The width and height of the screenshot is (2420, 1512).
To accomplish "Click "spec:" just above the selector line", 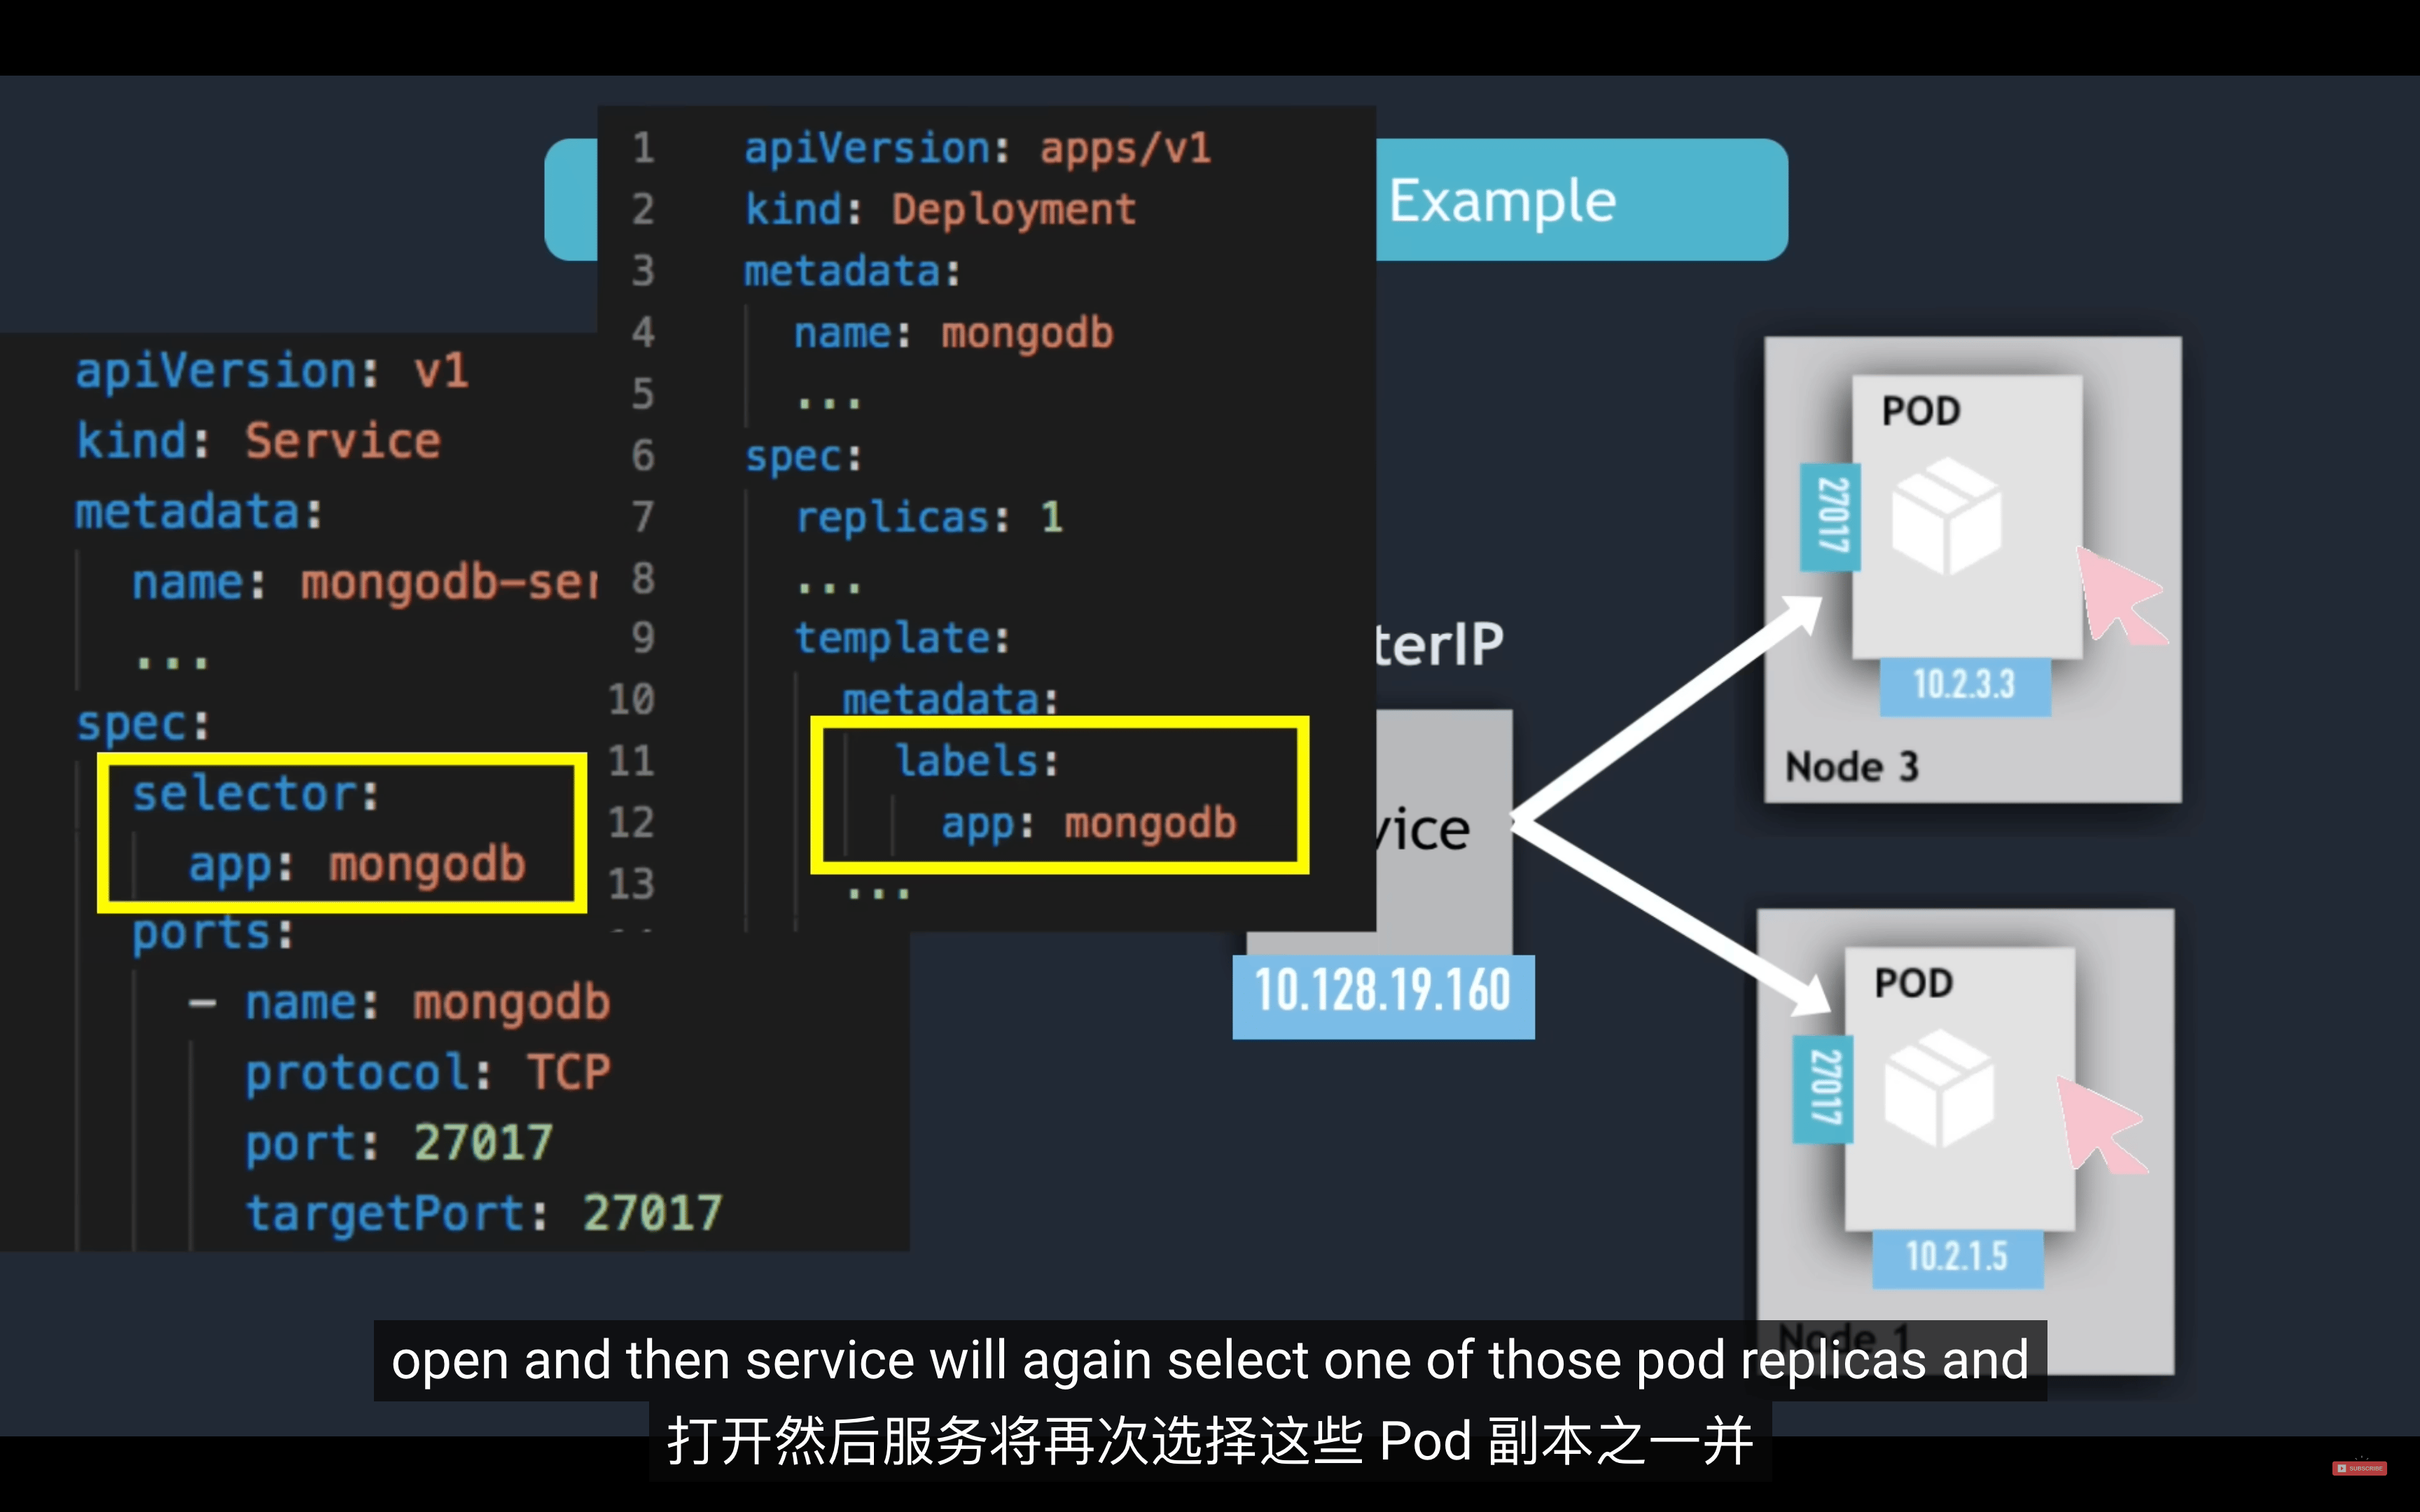I will click(143, 723).
